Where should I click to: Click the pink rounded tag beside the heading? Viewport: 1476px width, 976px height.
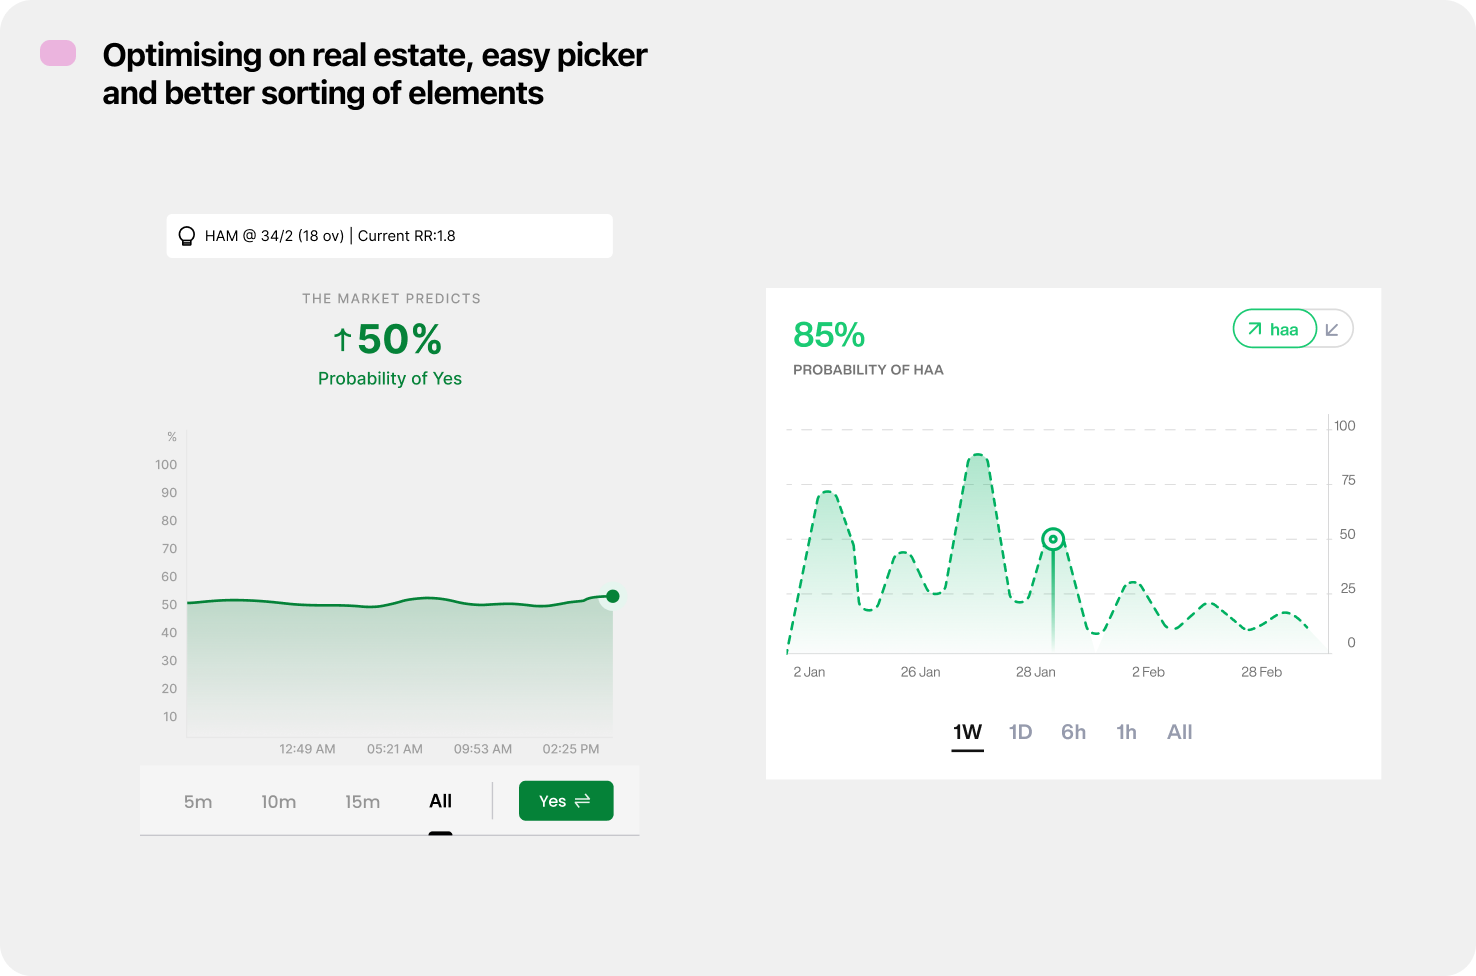(58, 53)
